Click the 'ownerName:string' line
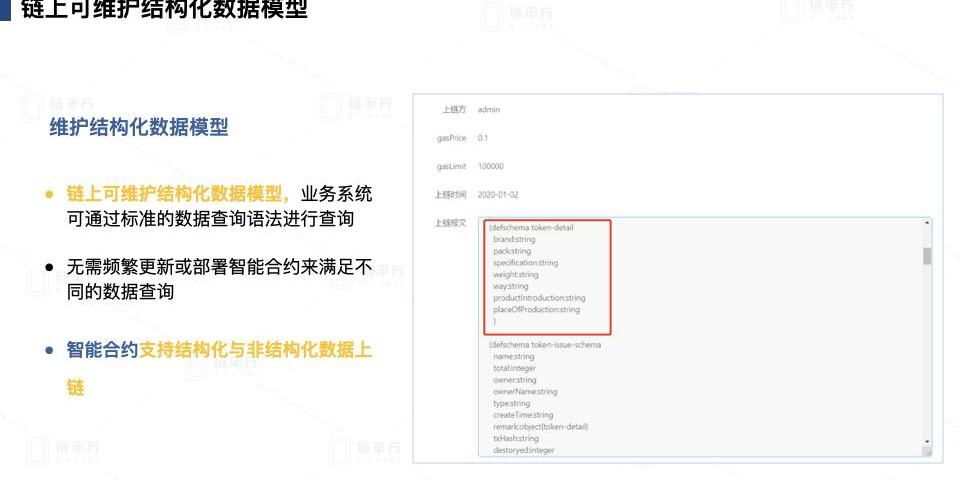This screenshot has width=960, height=480. tap(525, 391)
